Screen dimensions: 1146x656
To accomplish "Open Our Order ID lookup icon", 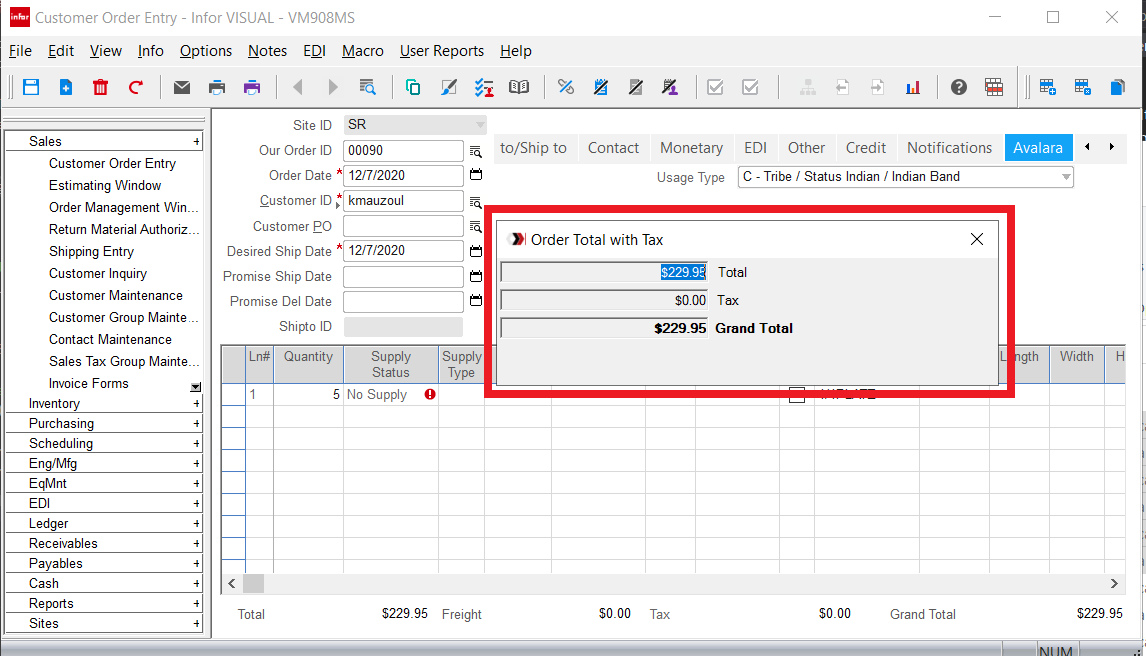I will pyautogui.click(x=476, y=151).
